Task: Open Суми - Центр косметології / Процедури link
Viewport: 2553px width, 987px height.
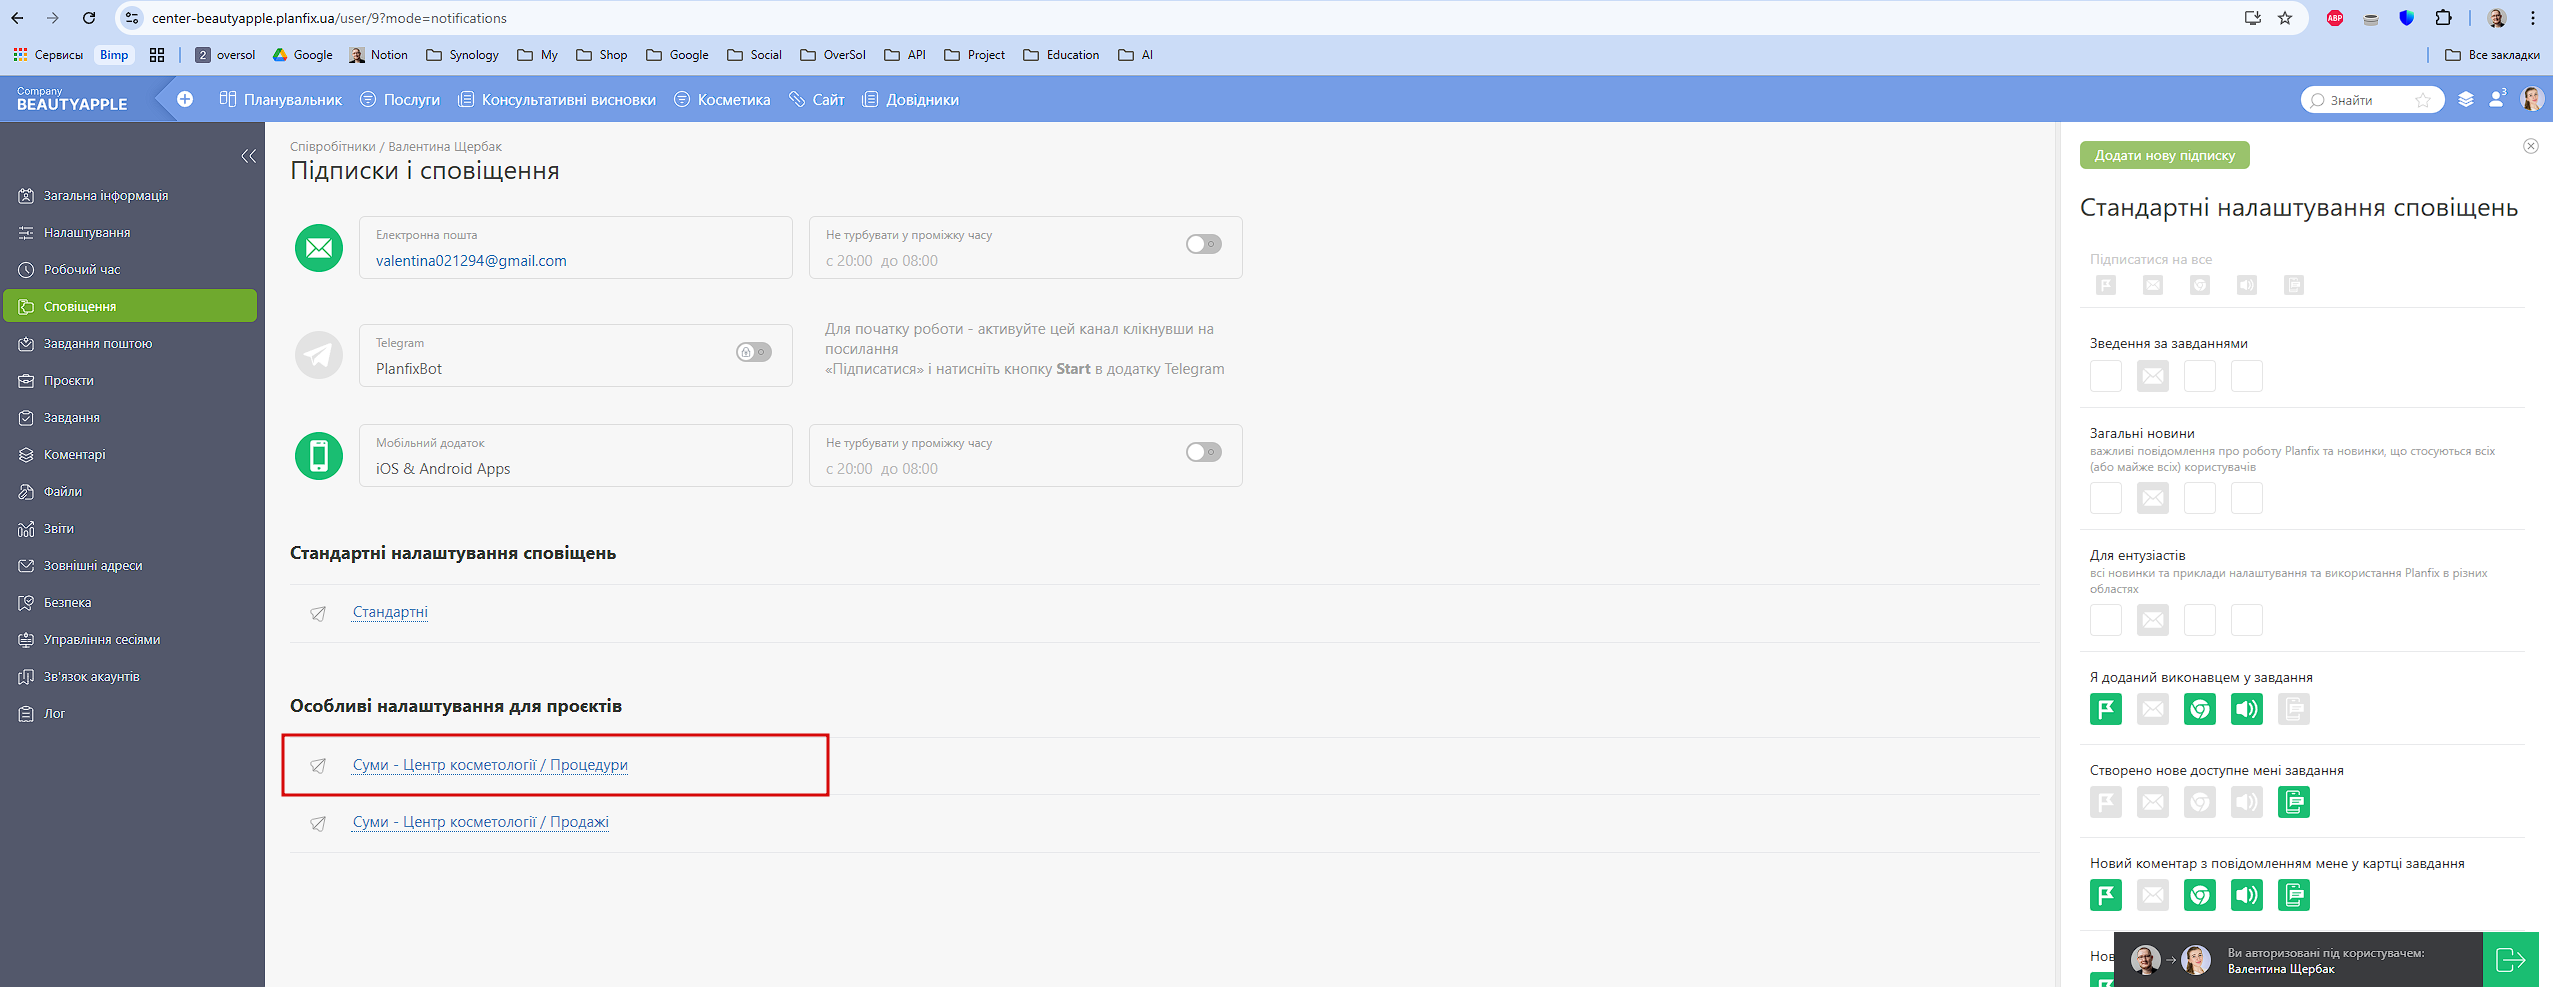Action: pyautogui.click(x=490, y=765)
